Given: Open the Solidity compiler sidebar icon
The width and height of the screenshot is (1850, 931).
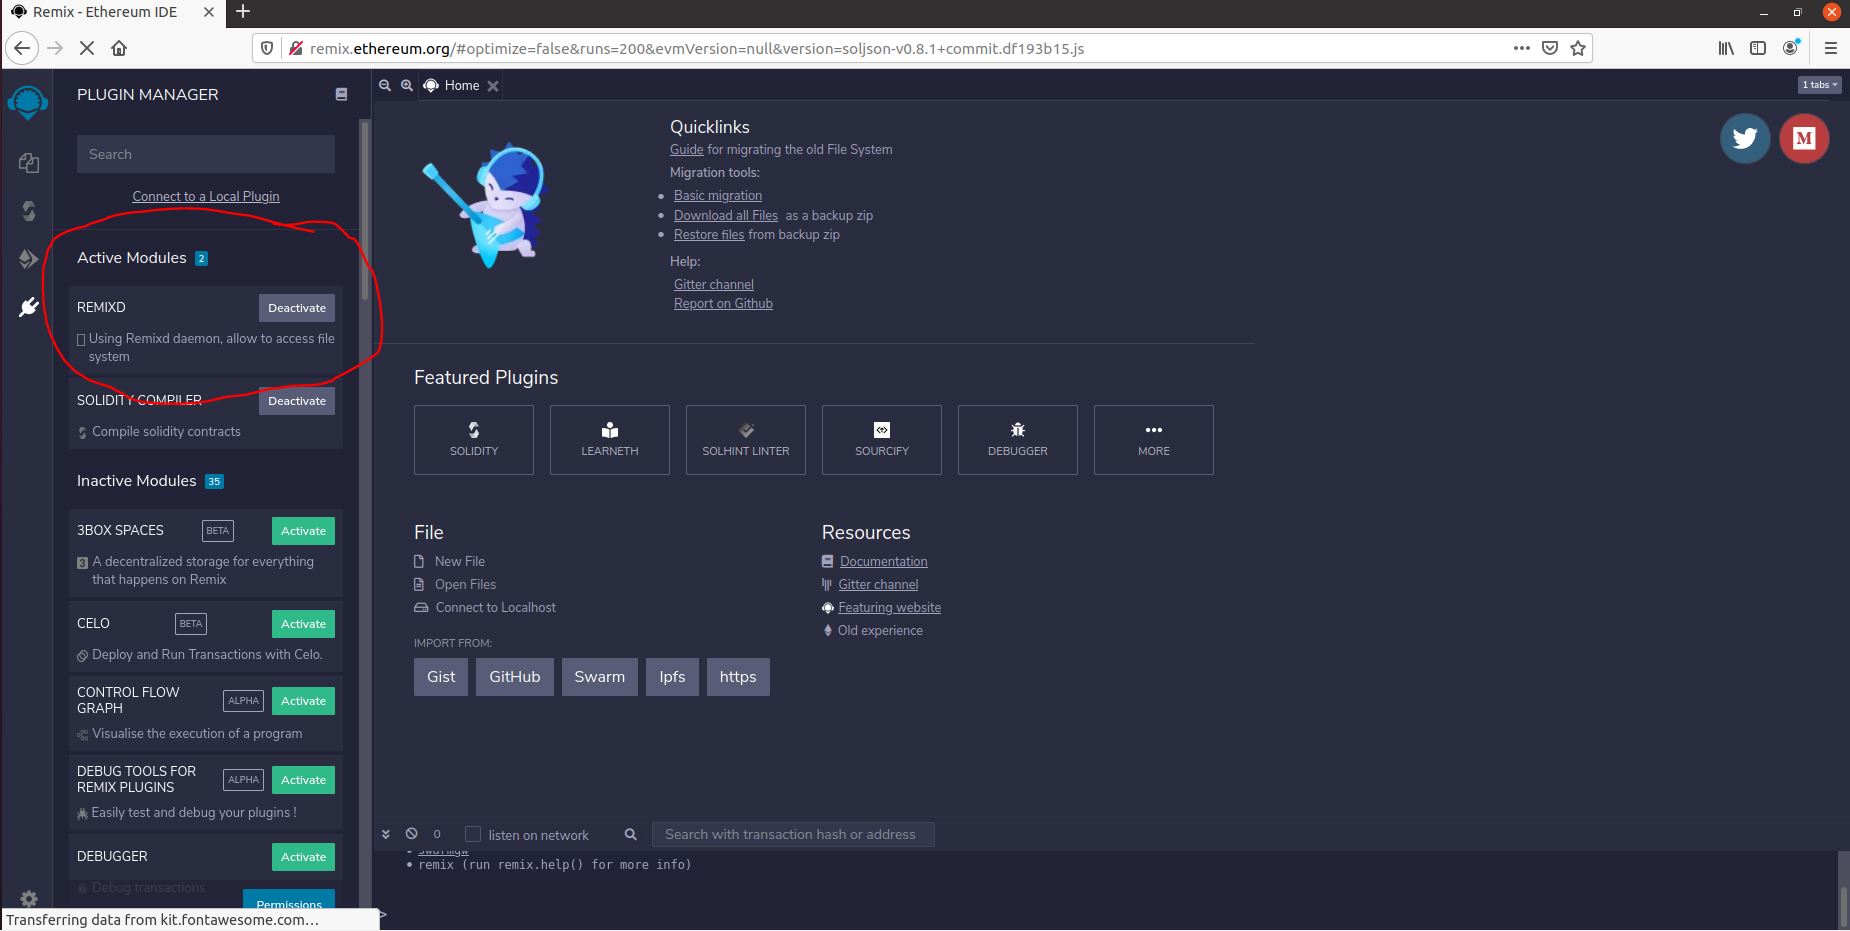Looking at the screenshot, I should tap(29, 210).
